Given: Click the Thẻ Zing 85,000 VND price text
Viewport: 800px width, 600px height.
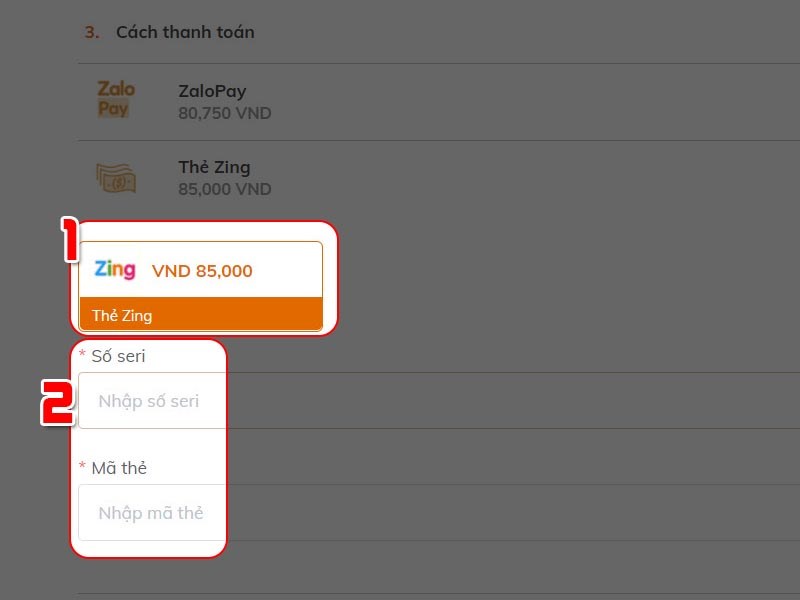Looking at the screenshot, I should click(x=224, y=189).
